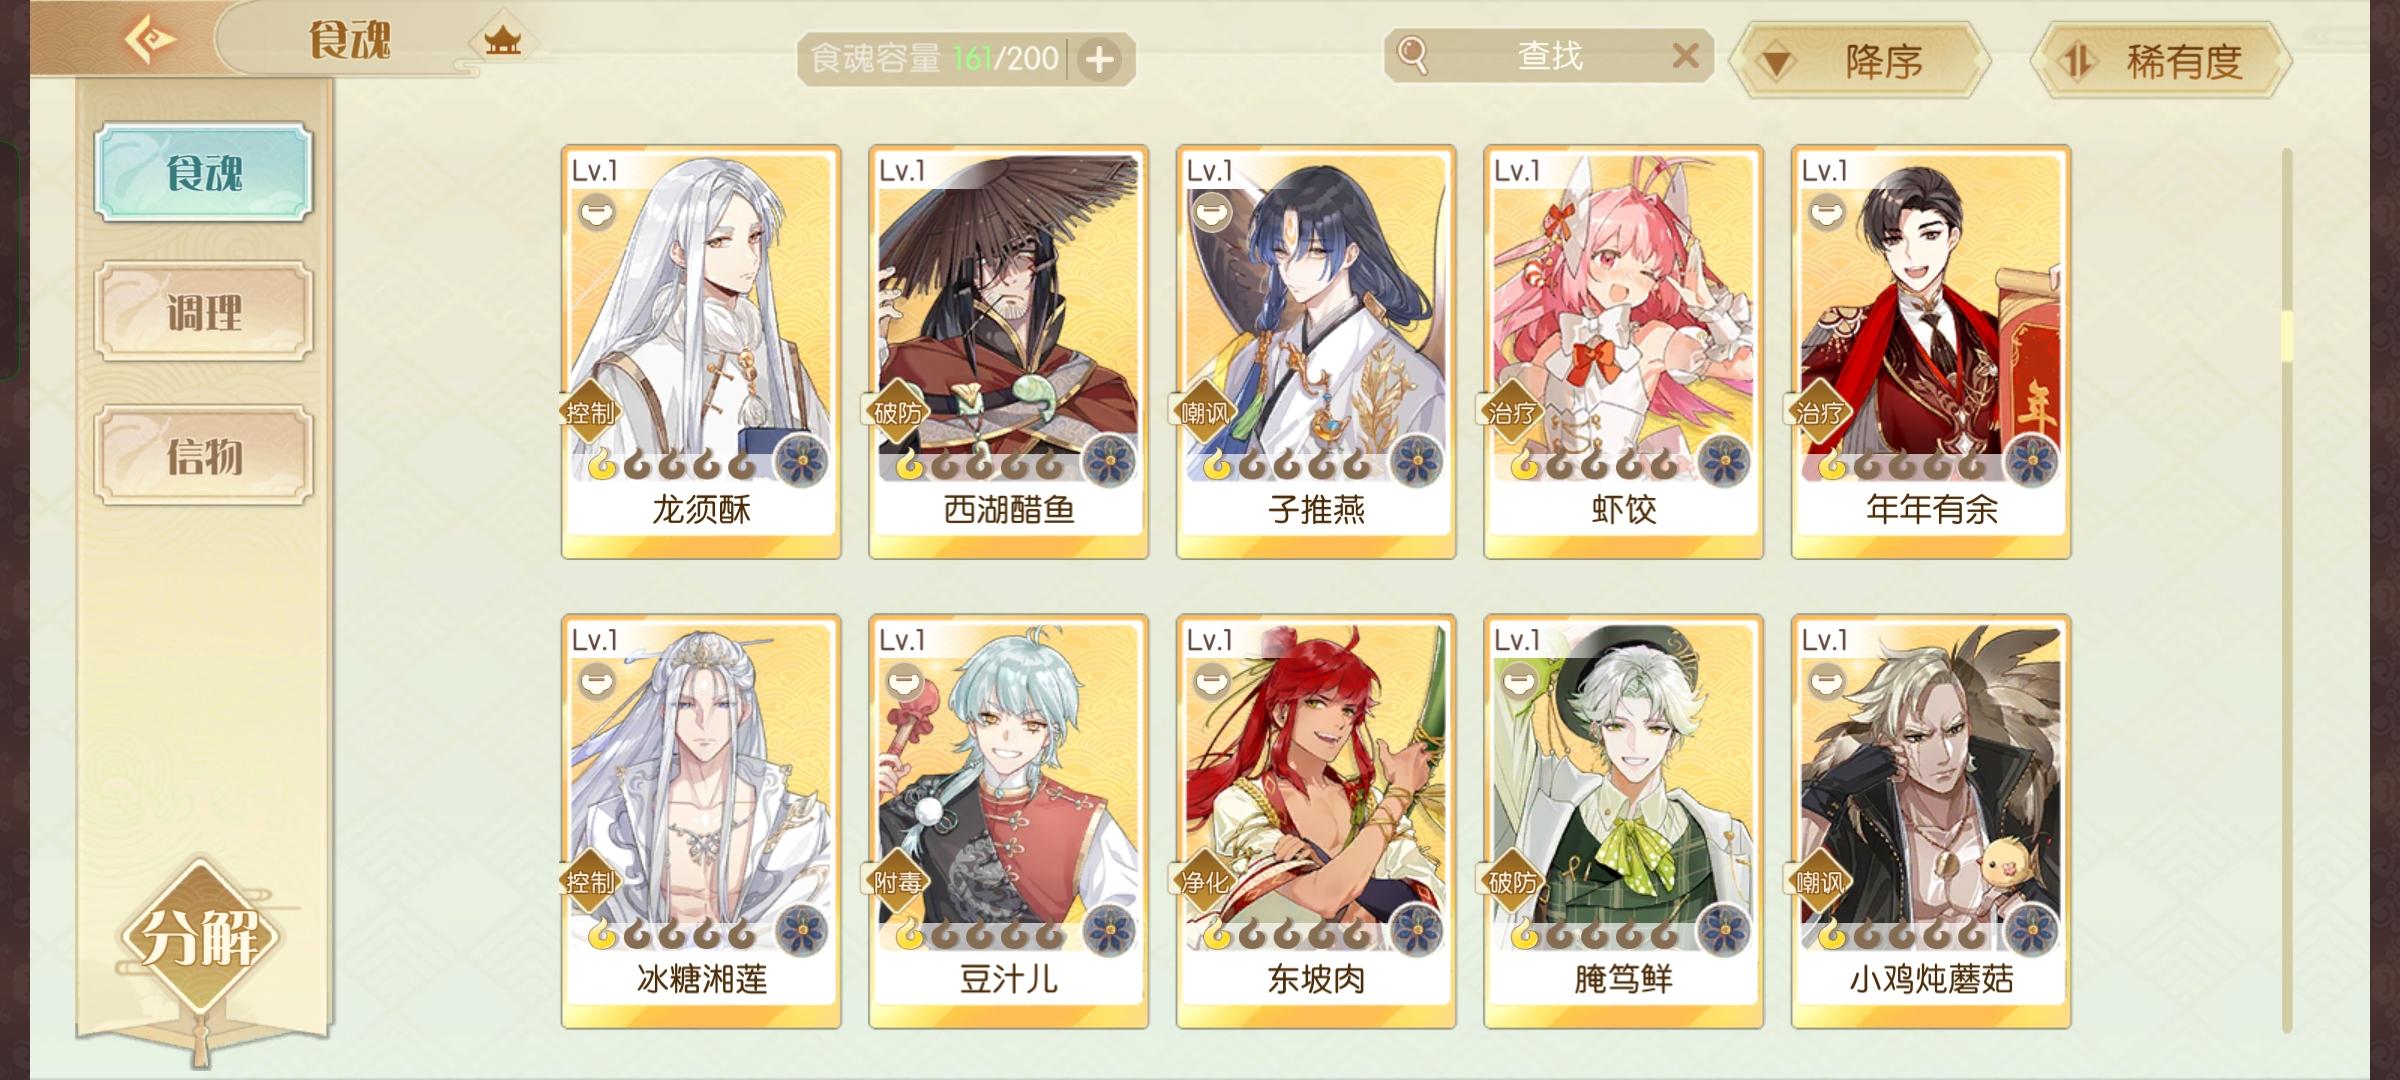This screenshot has height=1080, width=2400.
Task: Click the blue flower badge on 龙须酥
Action: click(802, 462)
